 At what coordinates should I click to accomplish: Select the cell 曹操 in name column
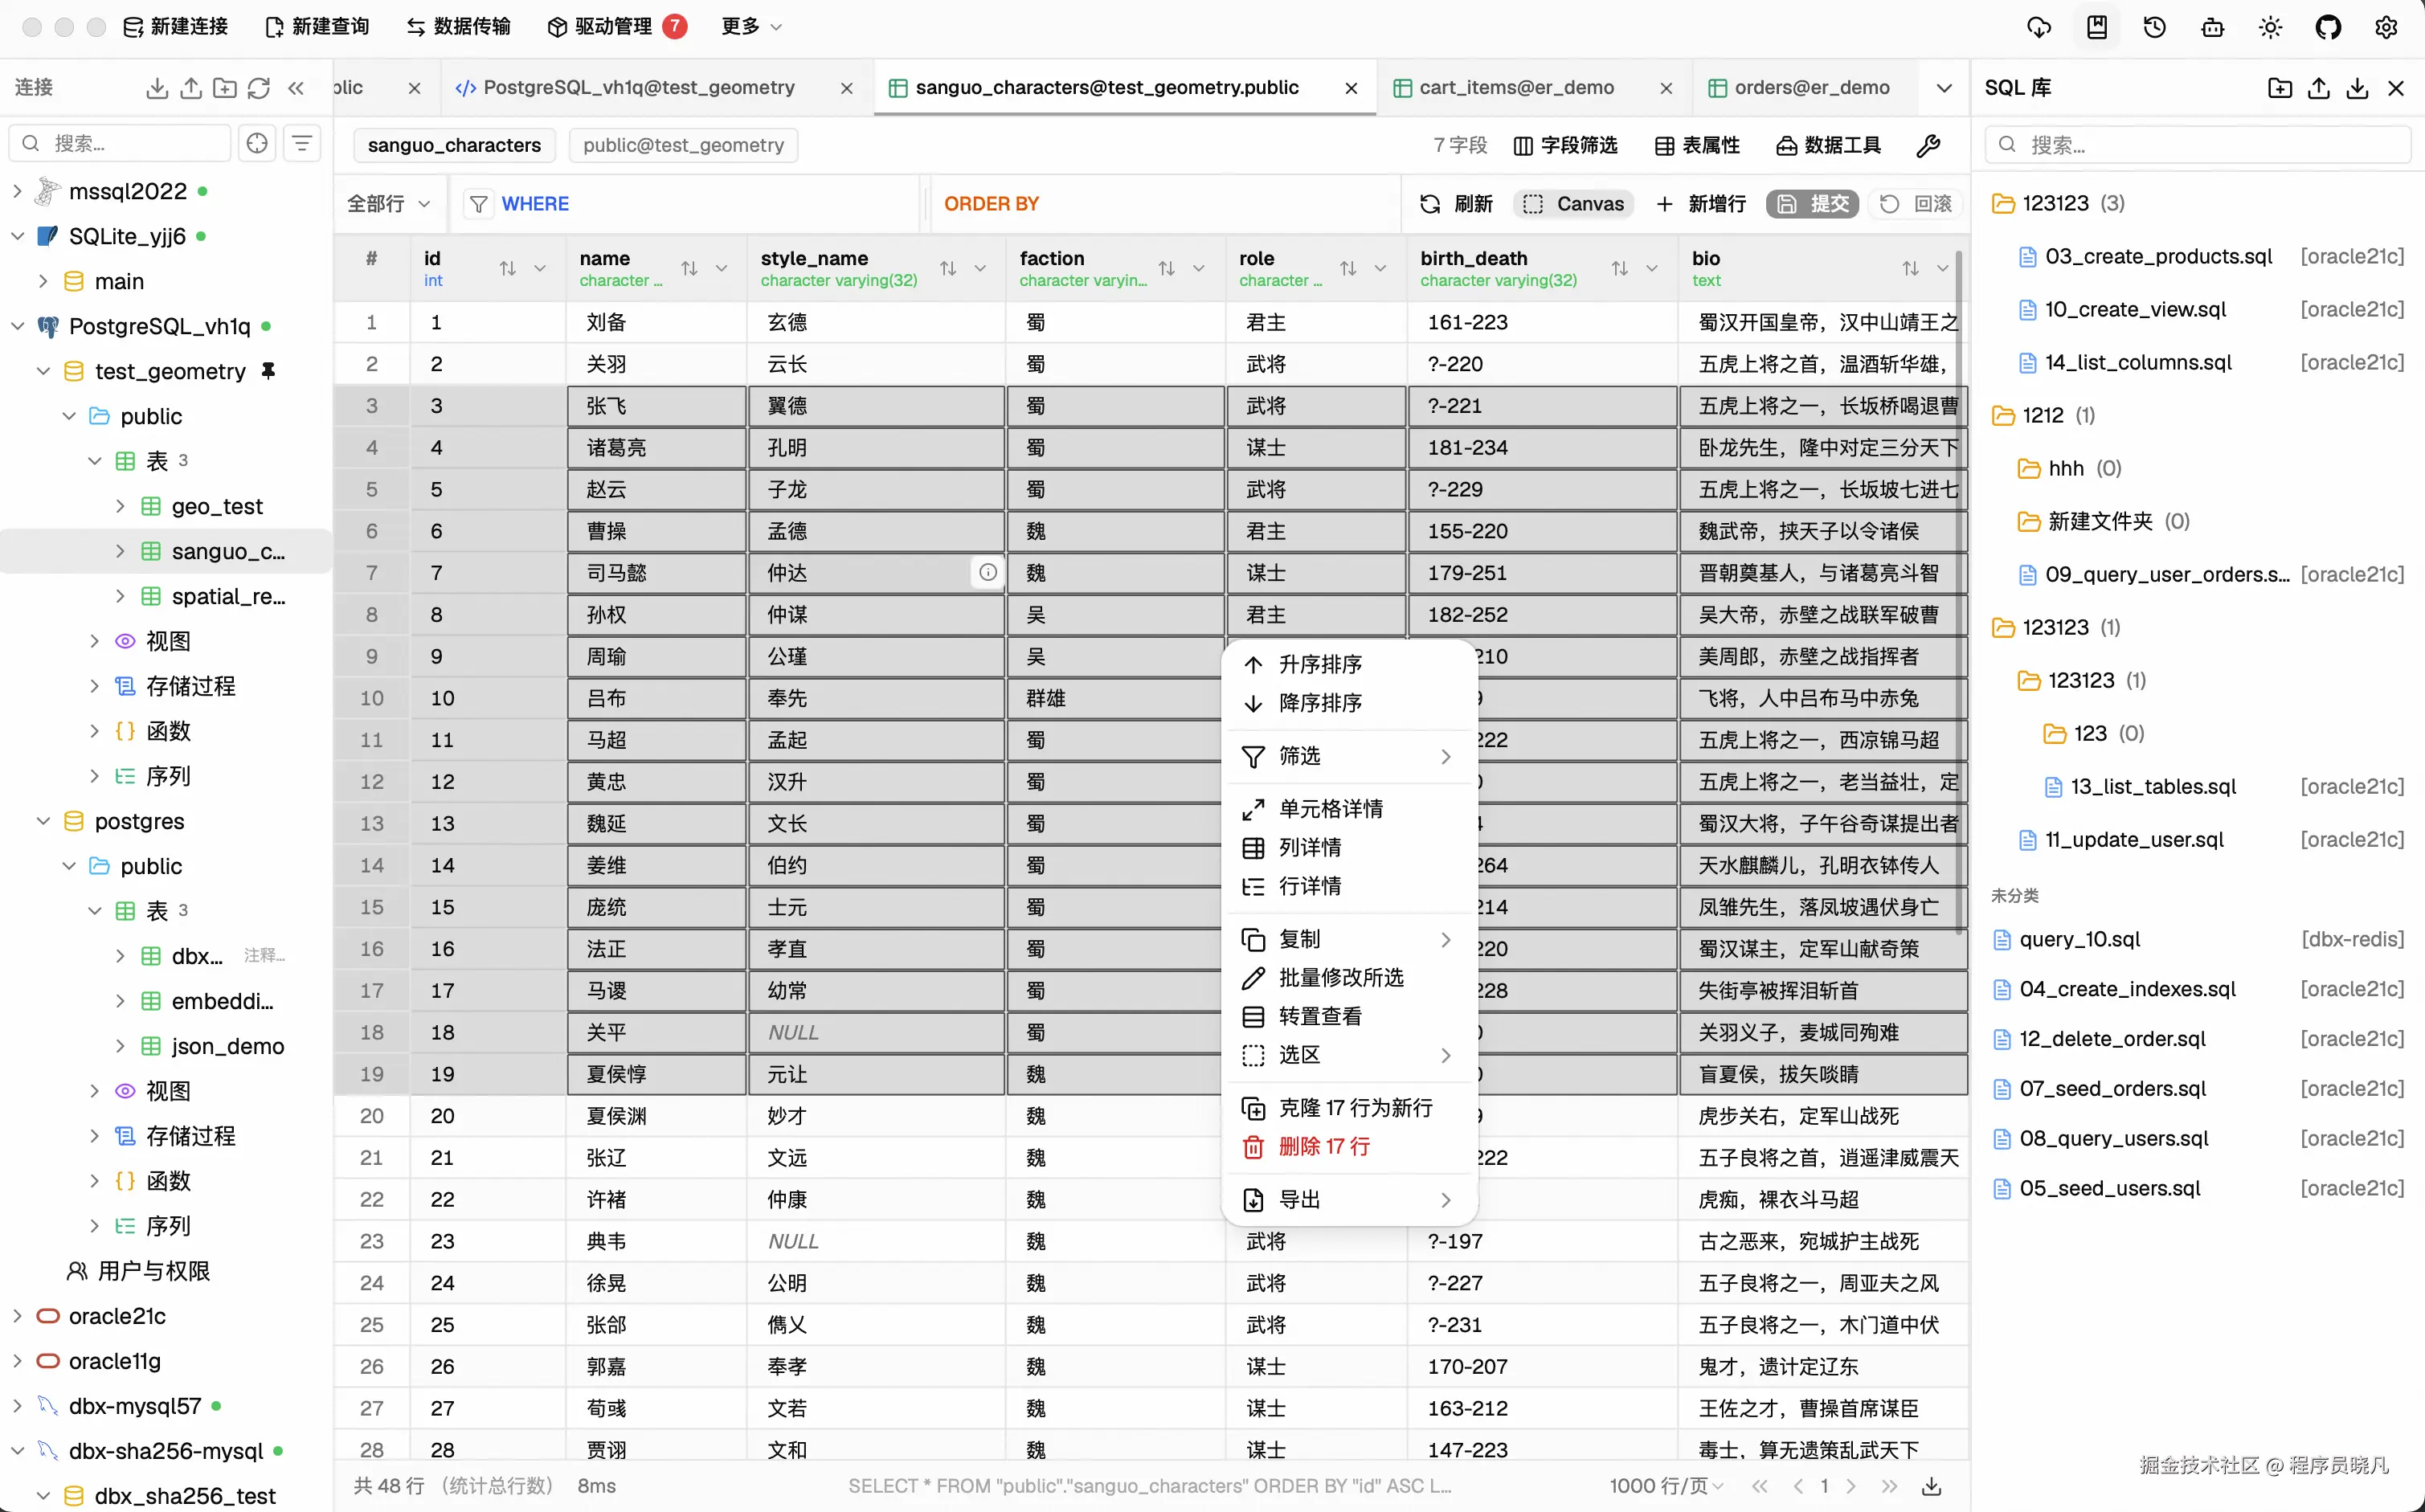click(x=657, y=531)
